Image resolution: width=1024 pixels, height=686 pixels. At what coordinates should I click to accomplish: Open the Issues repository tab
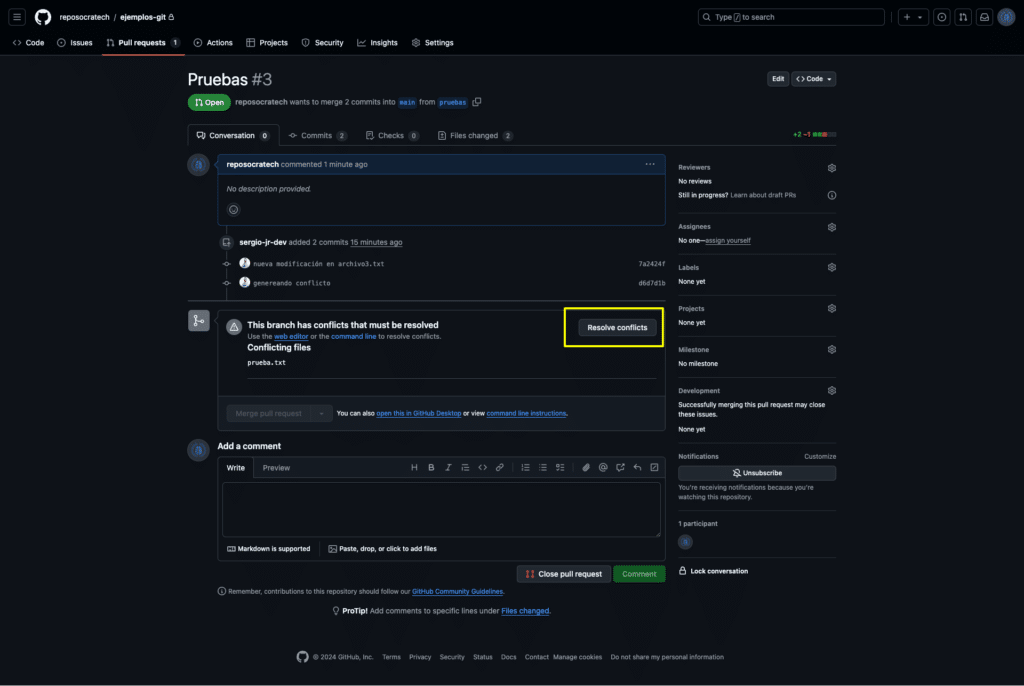74,42
